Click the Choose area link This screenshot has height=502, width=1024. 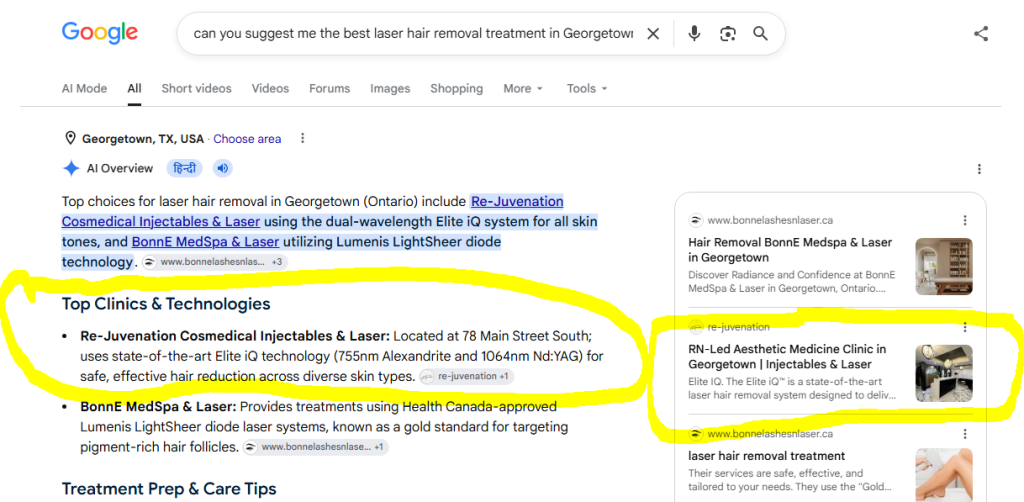[247, 138]
